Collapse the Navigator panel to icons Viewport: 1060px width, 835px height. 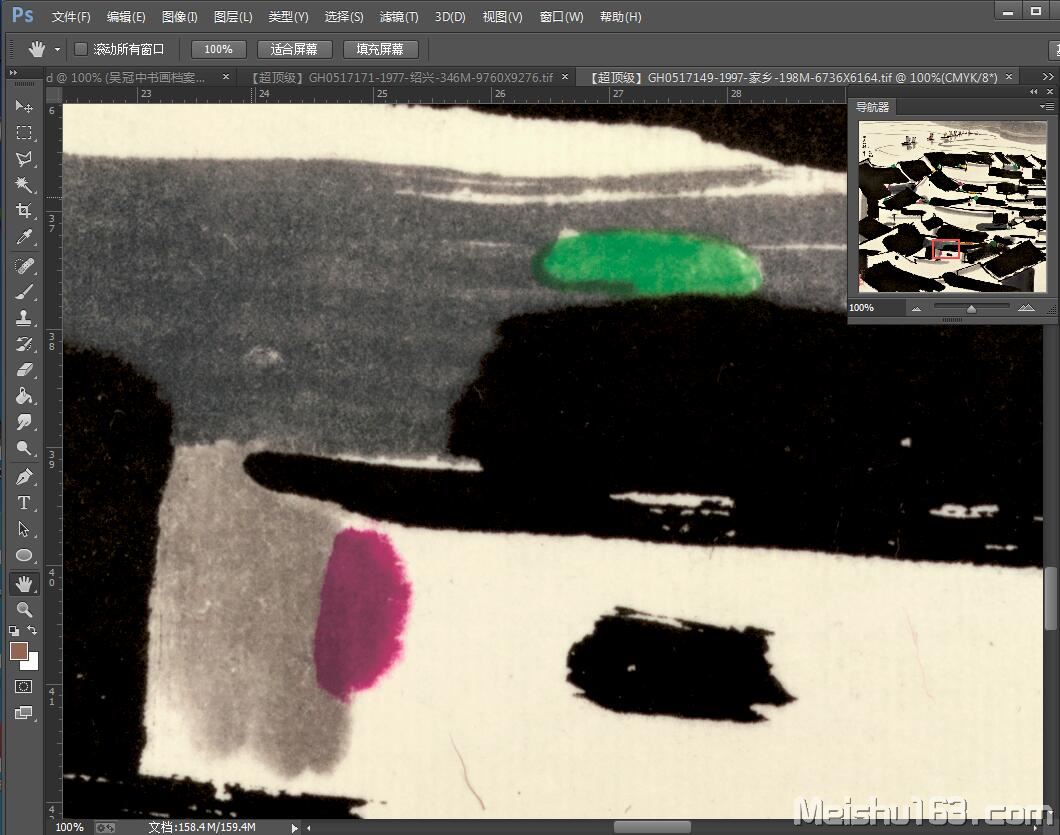pos(1034,91)
